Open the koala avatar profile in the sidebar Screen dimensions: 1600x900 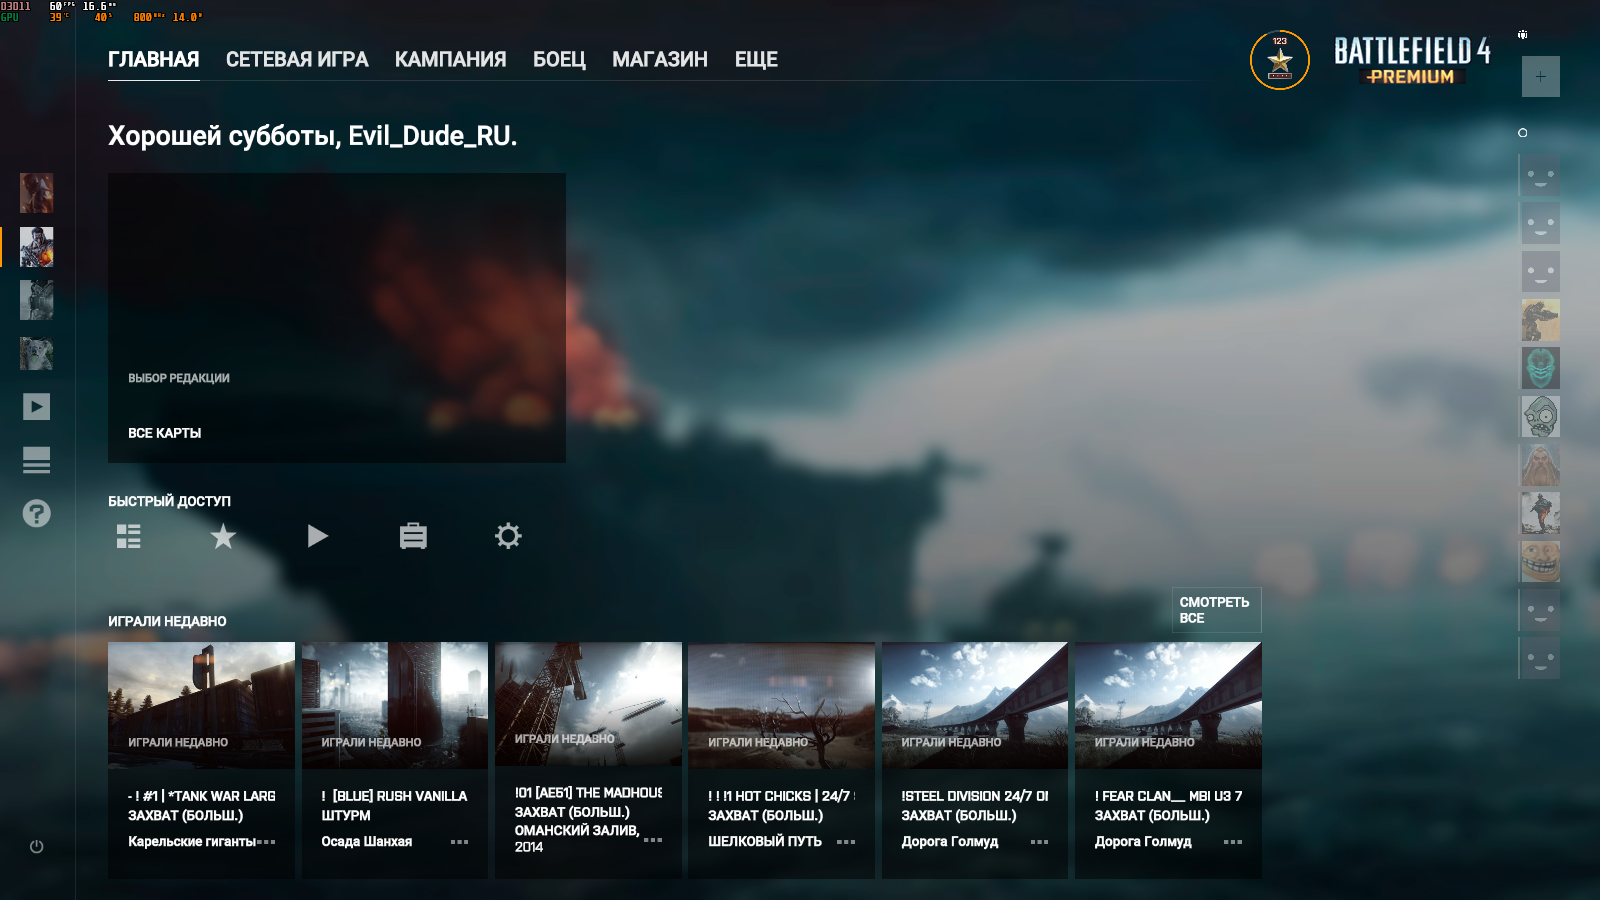tap(37, 354)
